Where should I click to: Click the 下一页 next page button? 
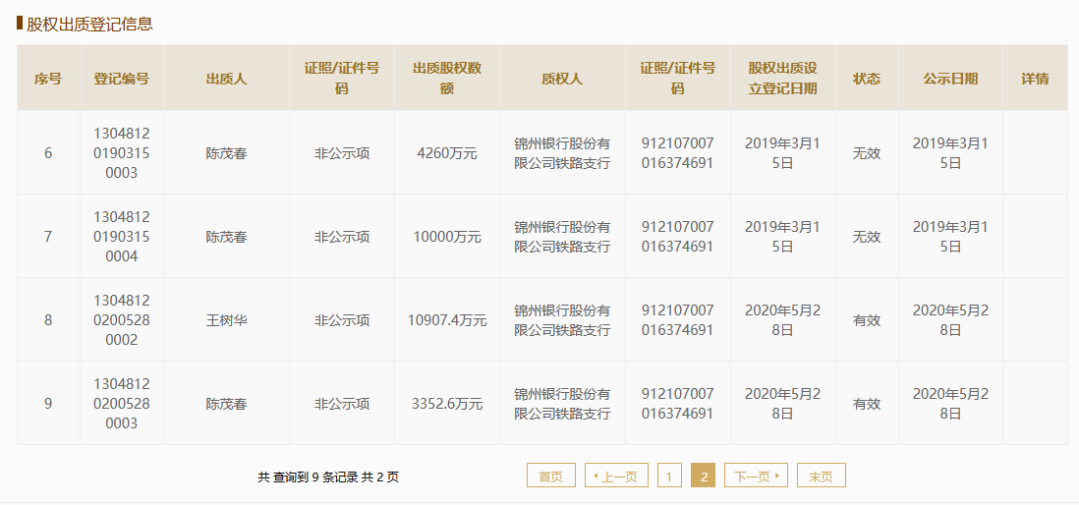point(756,475)
